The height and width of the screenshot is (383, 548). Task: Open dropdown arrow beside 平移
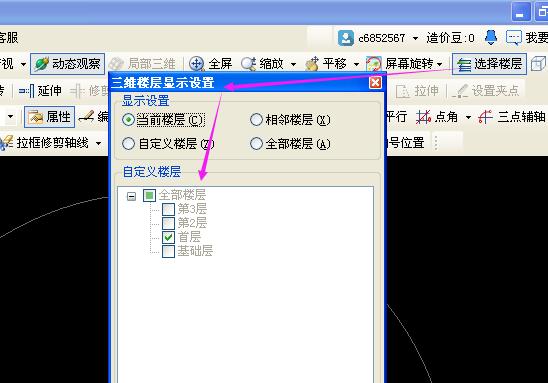pyautogui.click(x=356, y=64)
